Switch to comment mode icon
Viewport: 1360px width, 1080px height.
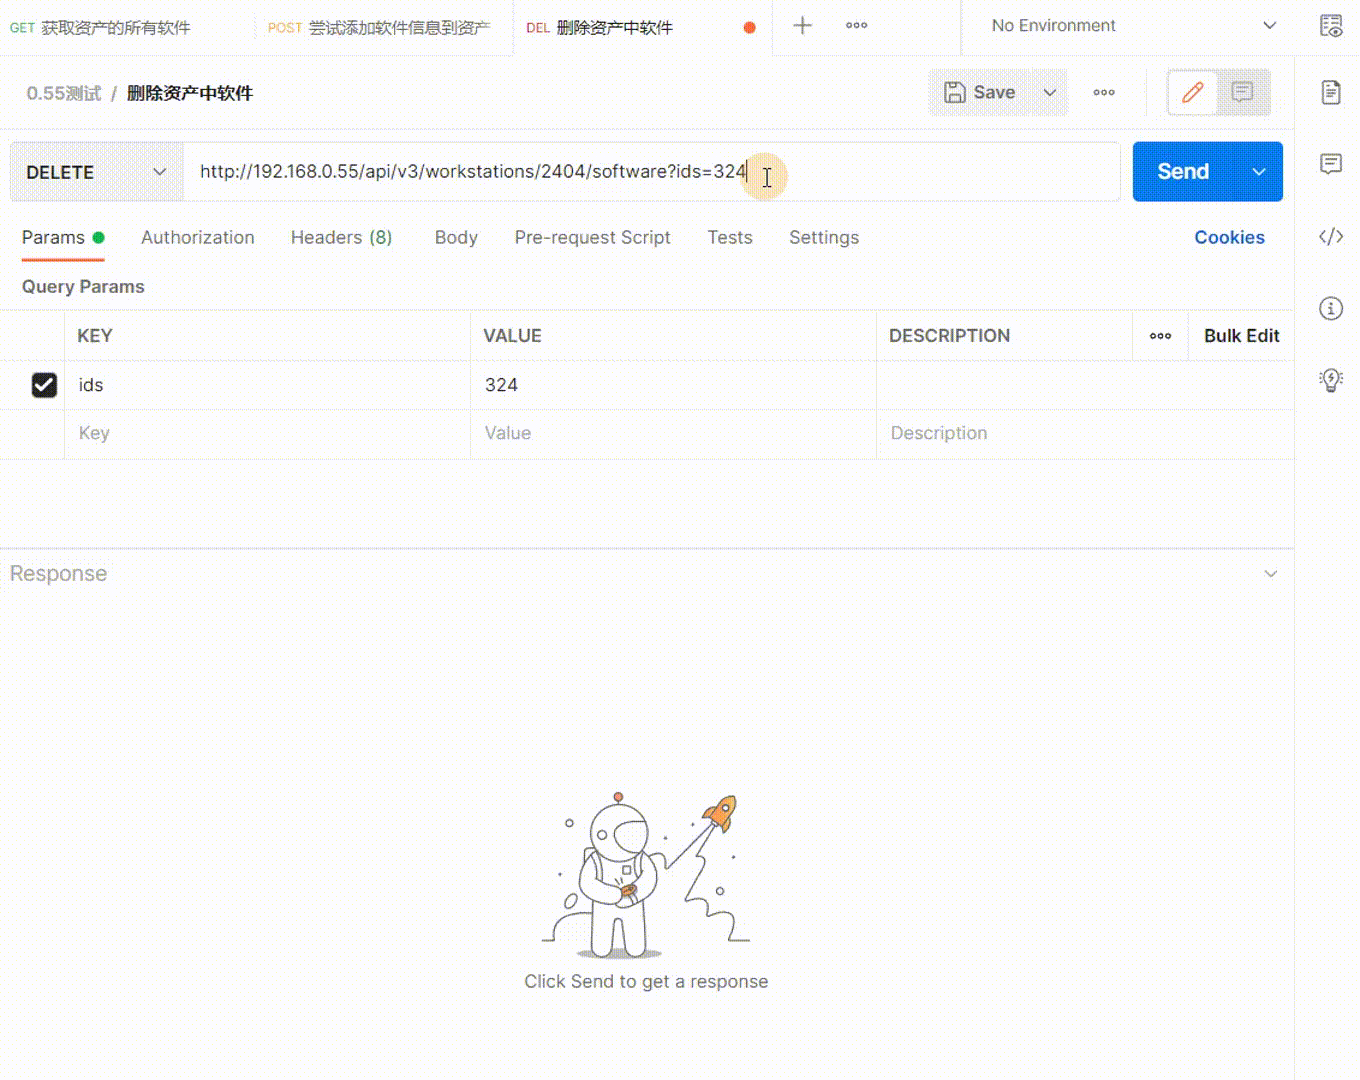(1243, 93)
